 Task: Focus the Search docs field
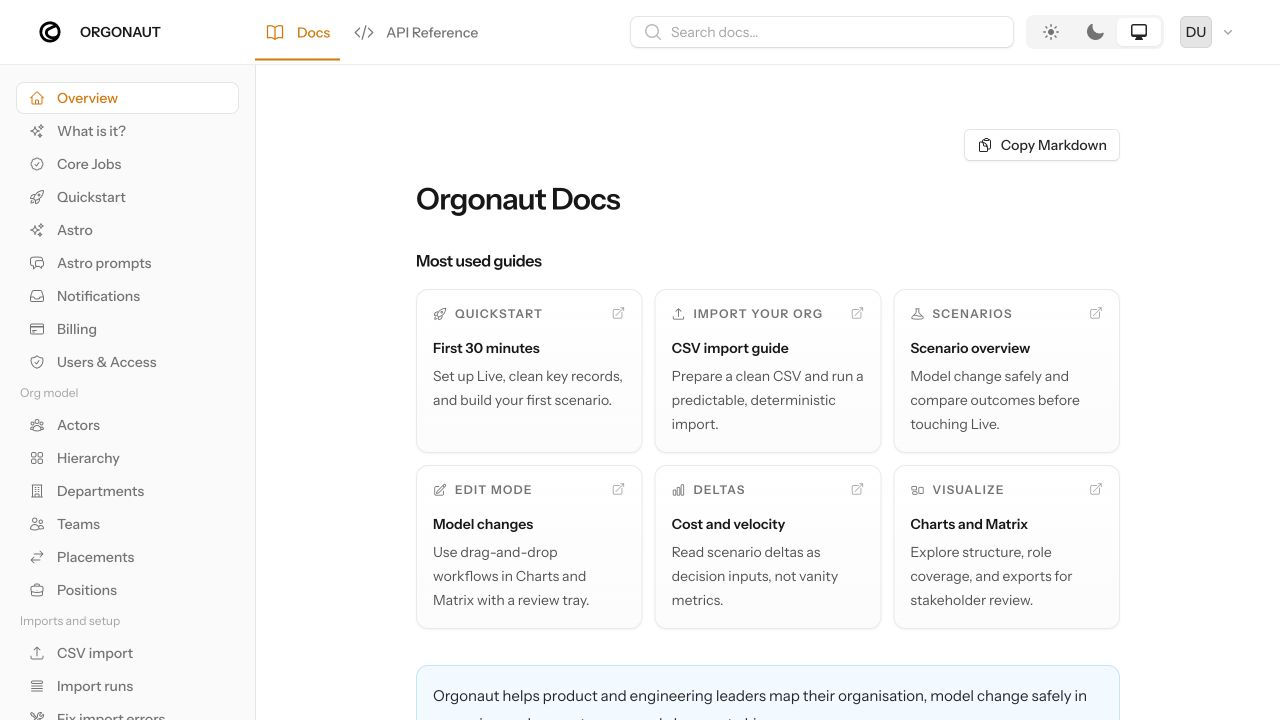822,32
